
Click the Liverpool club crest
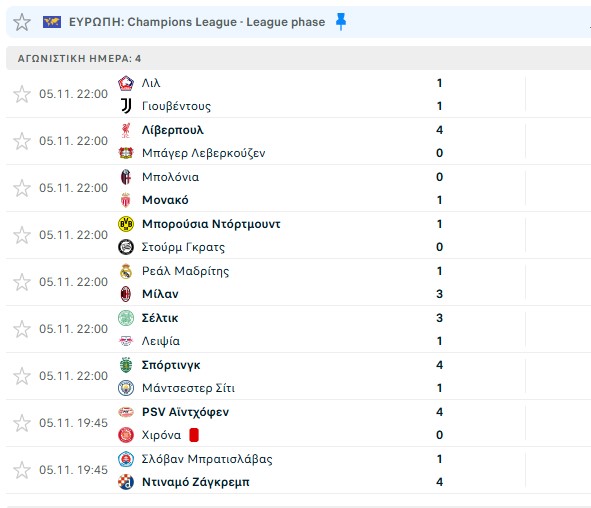coord(126,130)
